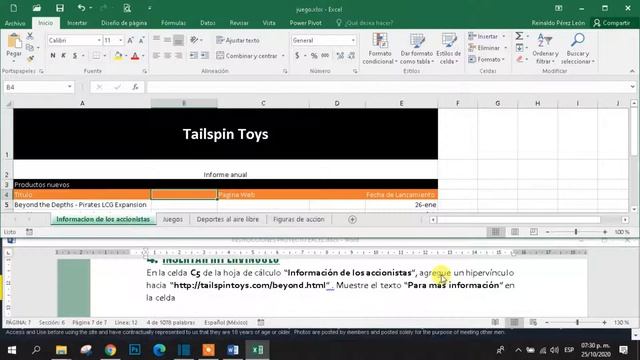640x360 pixels.
Task: Increase font size with the larger A icon
Action: [130, 40]
